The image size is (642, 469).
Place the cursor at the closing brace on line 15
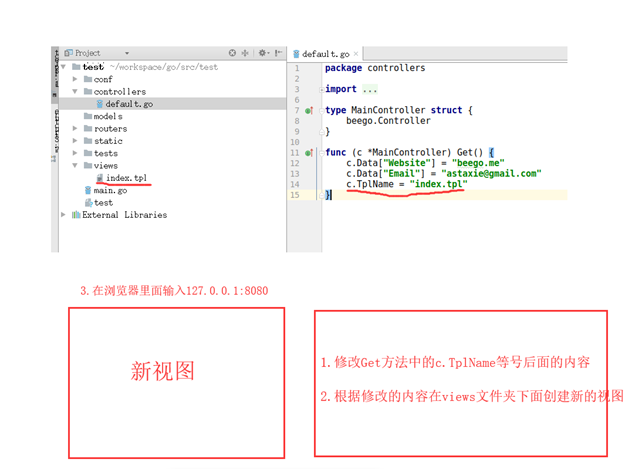(x=328, y=195)
